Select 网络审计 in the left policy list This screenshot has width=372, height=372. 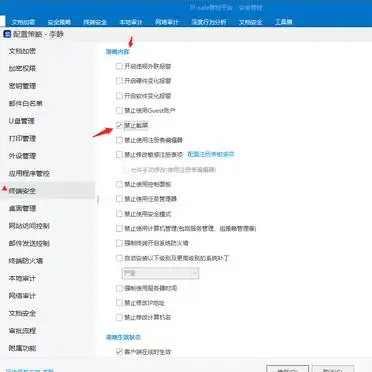[x=22, y=296]
